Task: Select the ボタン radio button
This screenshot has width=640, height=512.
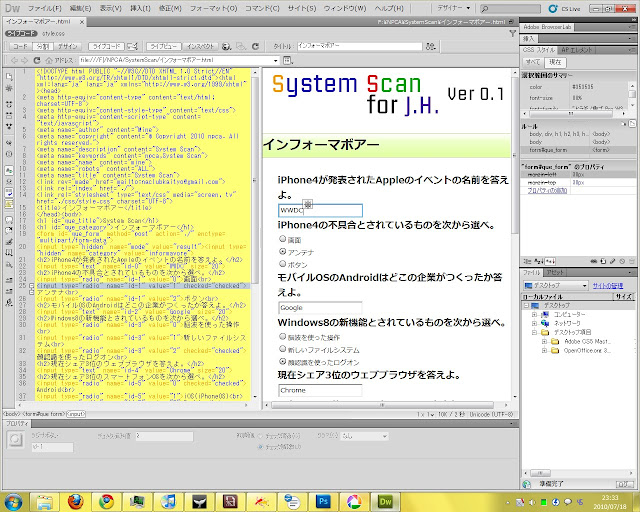Action: (x=282, y=263)
